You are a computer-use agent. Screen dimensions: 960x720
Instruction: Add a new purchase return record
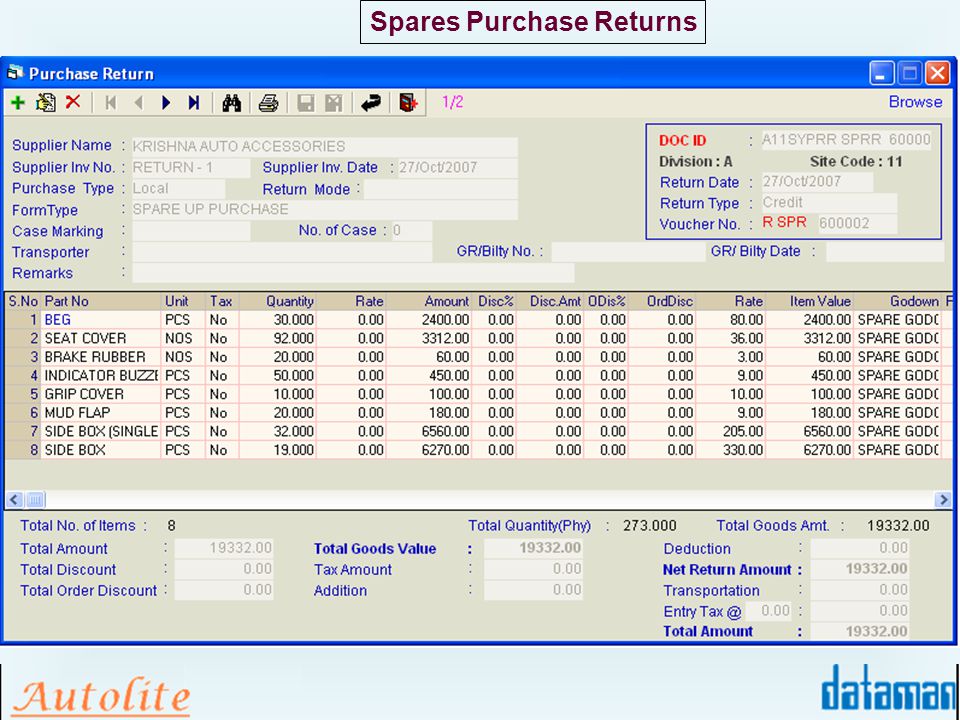coord(18,102)
